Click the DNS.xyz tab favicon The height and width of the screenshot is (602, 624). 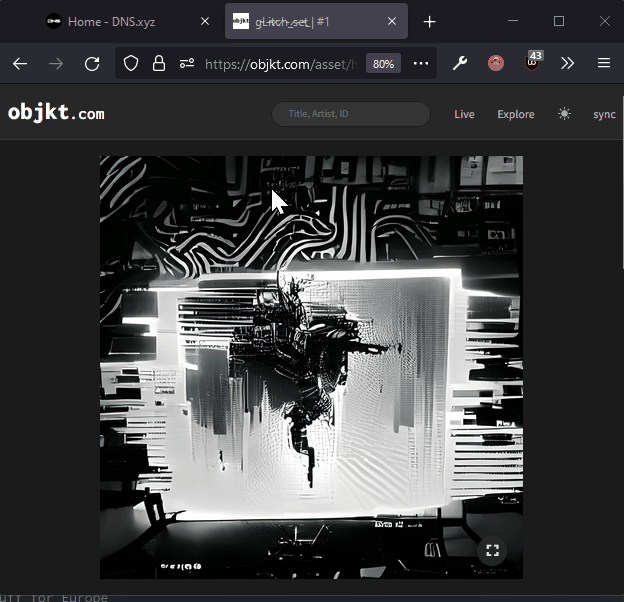pyautogui.click(x=54, y=21)
